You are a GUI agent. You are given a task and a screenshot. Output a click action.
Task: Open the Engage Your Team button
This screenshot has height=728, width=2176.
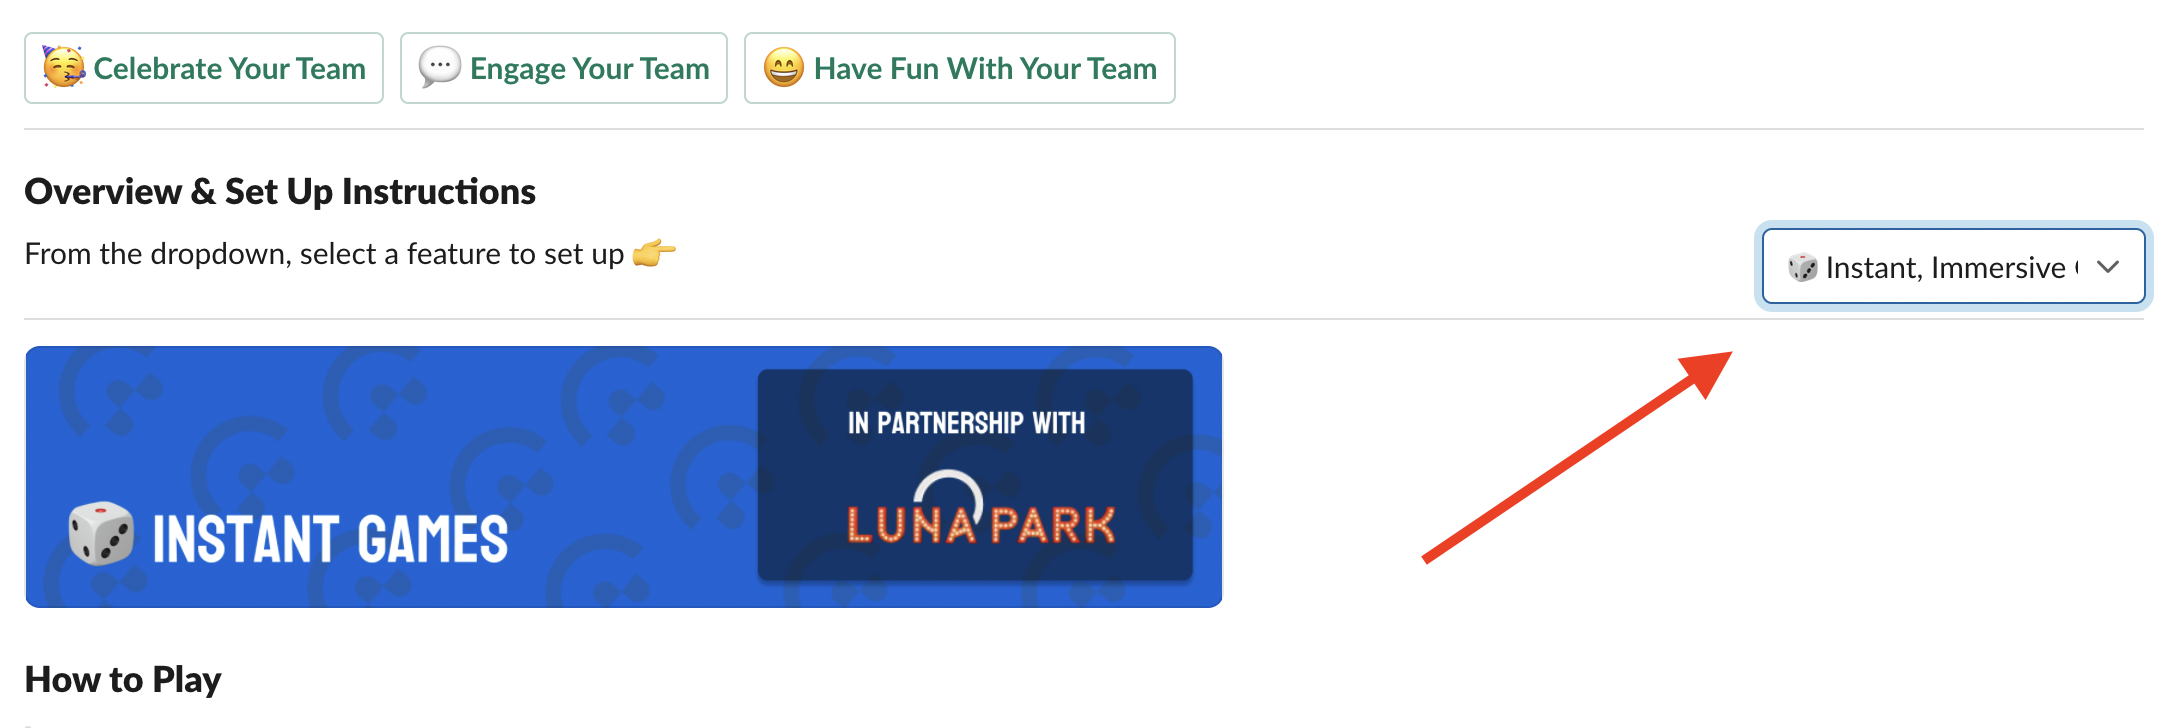(x=564, y=68)
